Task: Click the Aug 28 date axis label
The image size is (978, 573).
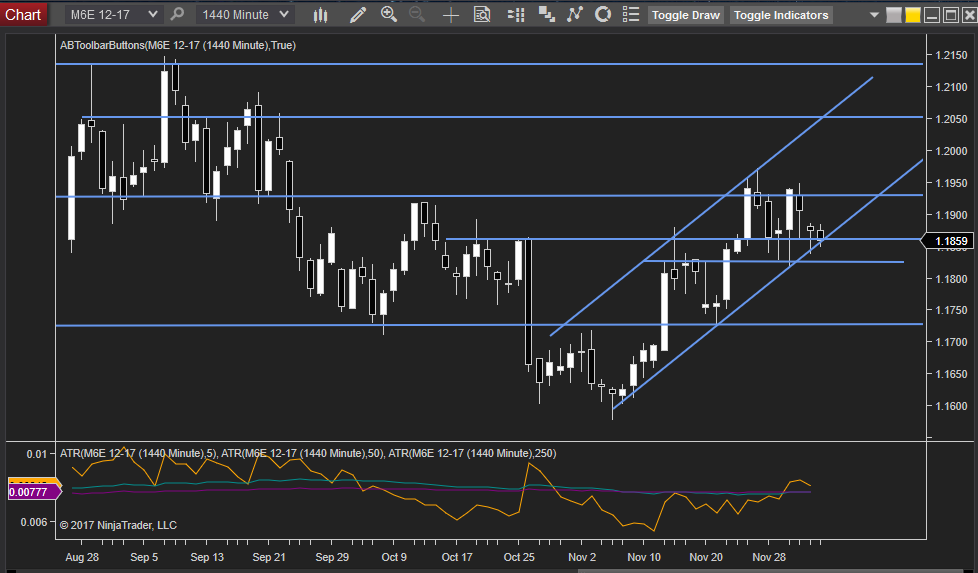Action: [x=82, y=557]
